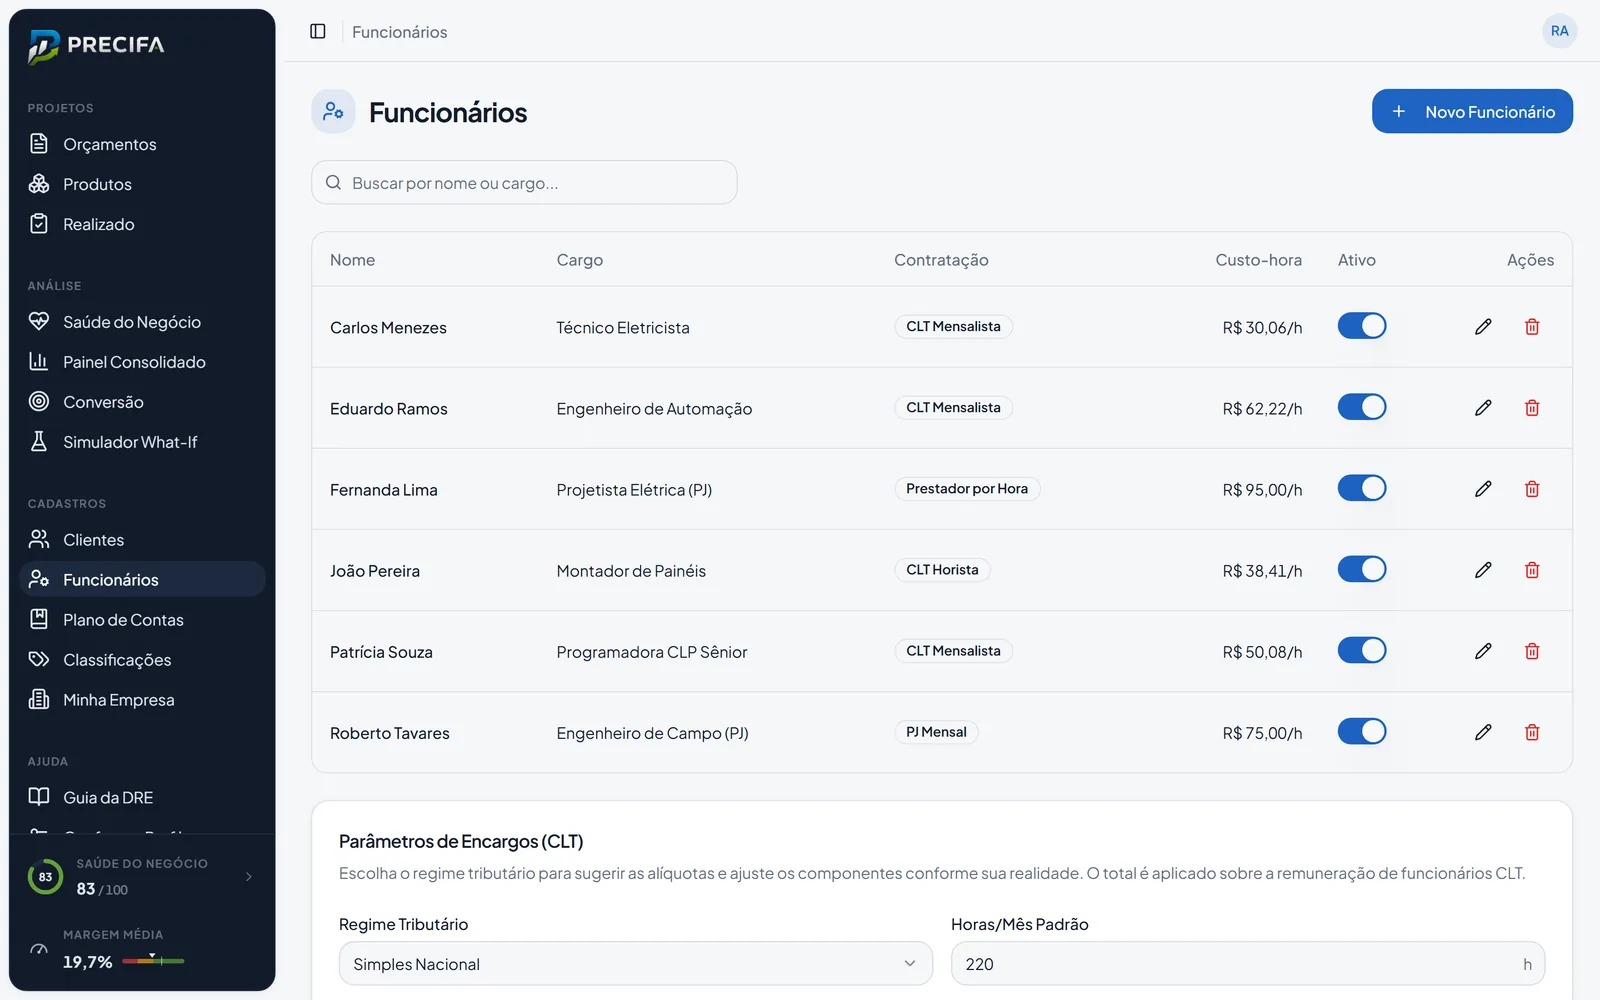The height and width of the screenshot is (1000, 1600).
Task: Edit Fernanda Lima with pencil icon
Action: [x=1483, y=489]
